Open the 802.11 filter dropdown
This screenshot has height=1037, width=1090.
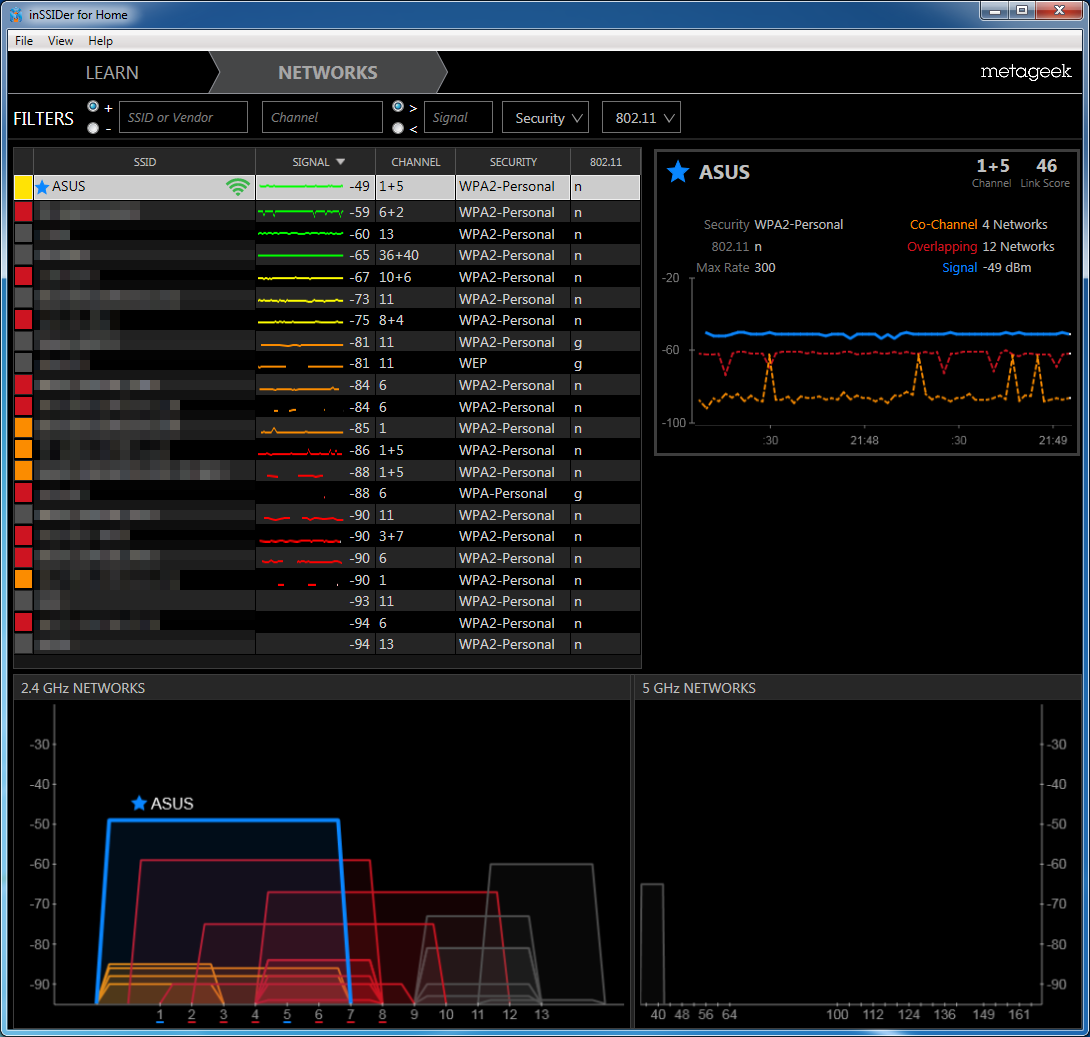(641, 117)
